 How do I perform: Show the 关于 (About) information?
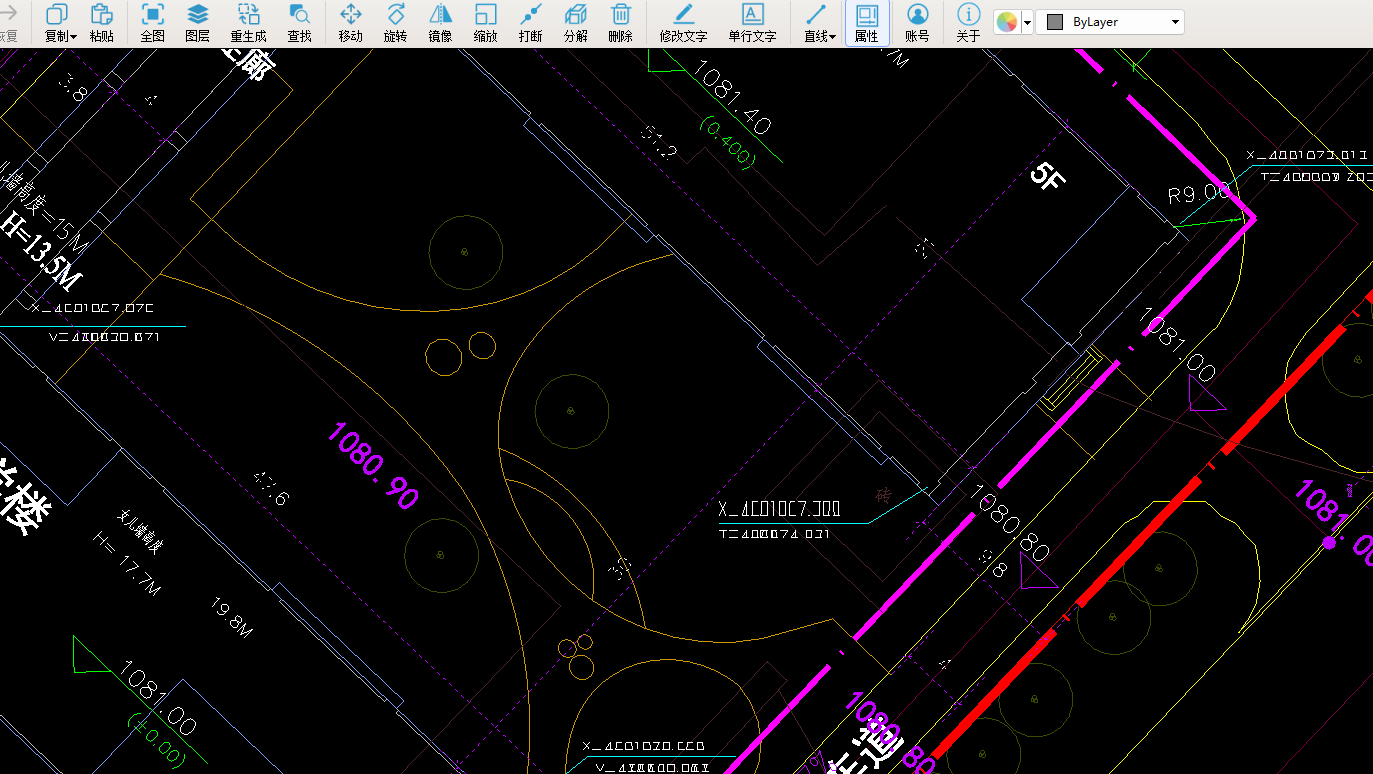pos(968,23)
